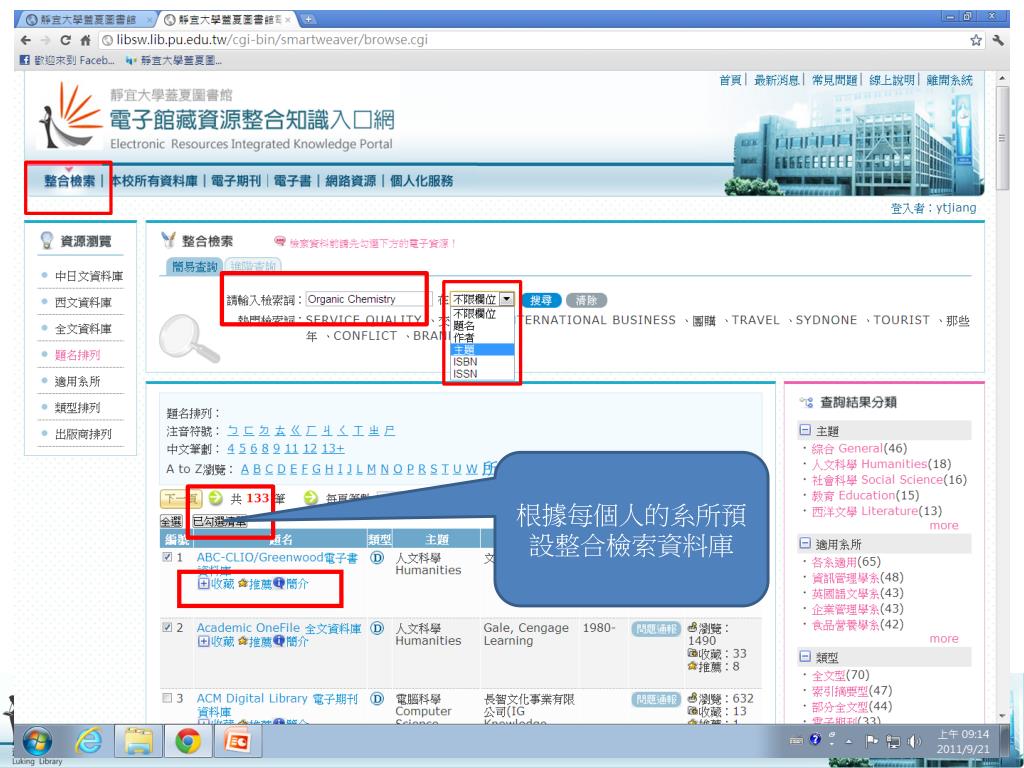
Task: Open 本校所有資料庫 navigation item
Action: (153, 181)
